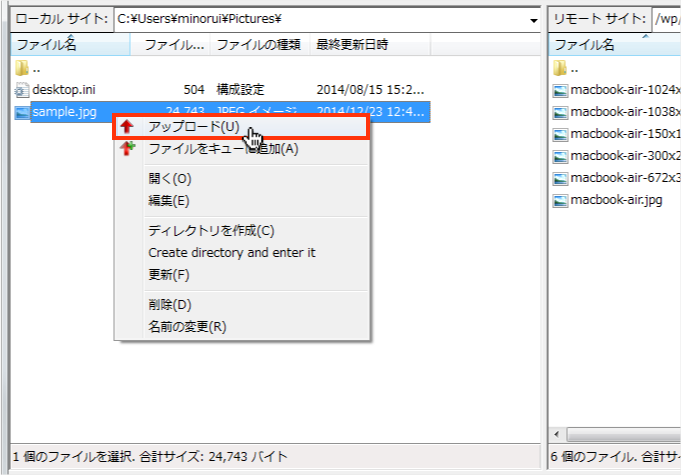
Task: Select remote file macbook-air-1038x
Action: pos(625,112)
